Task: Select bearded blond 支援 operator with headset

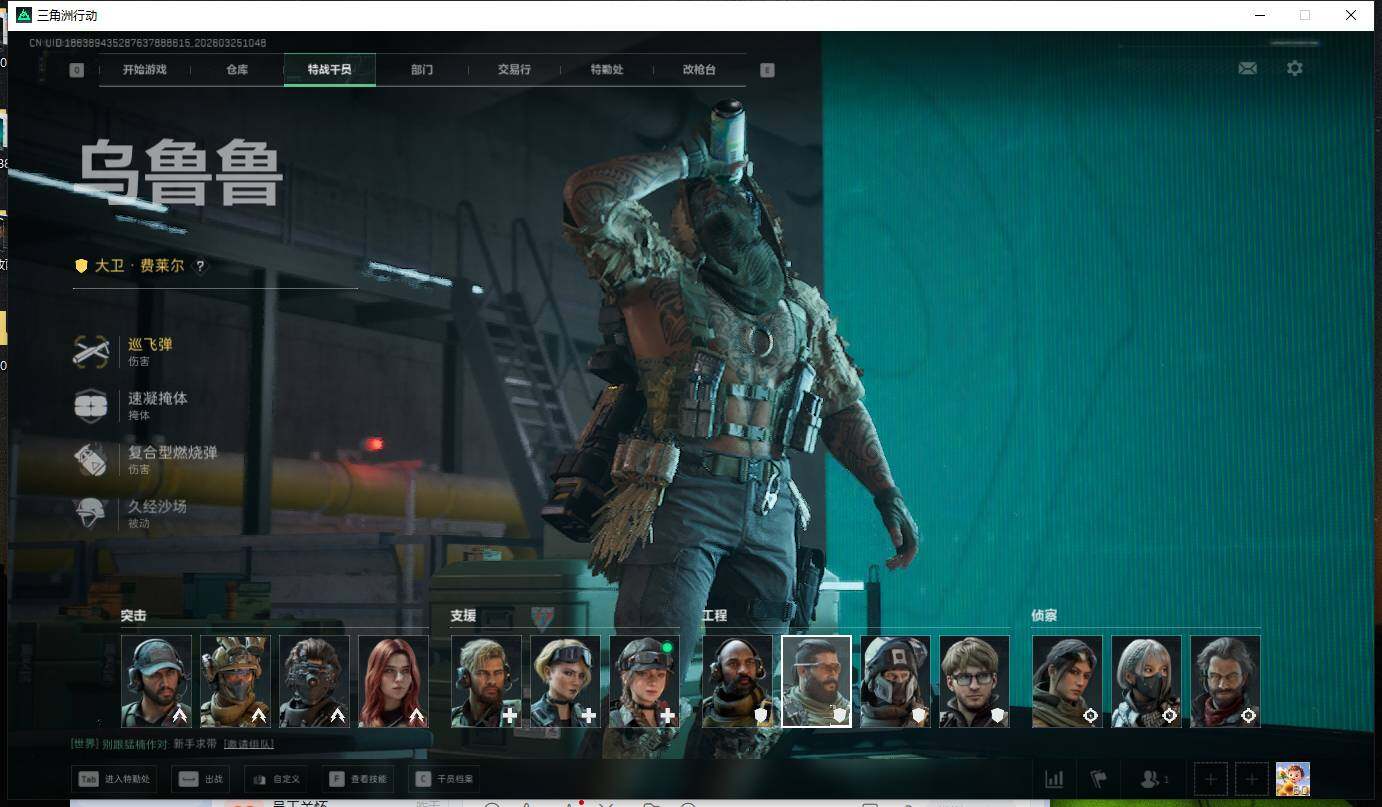Action: (486, 681)
